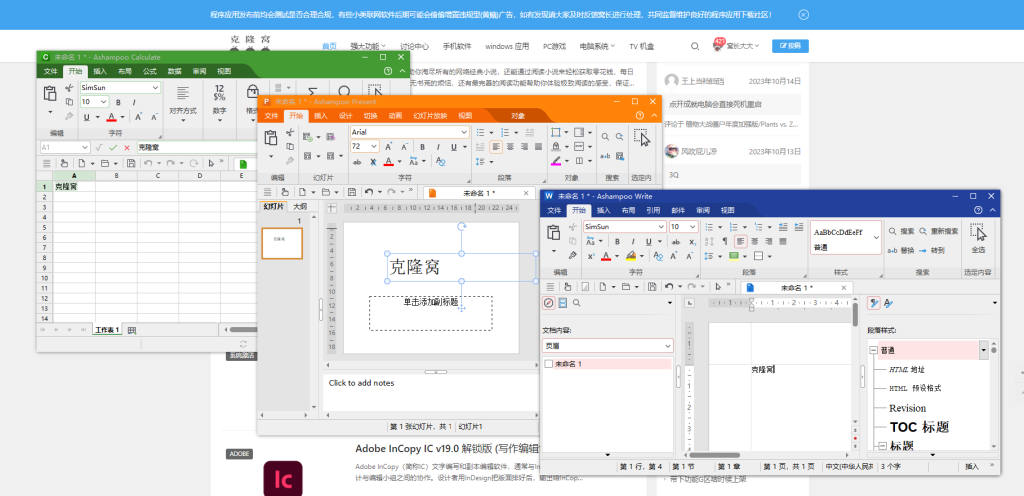Open the 文件 menu in Ashampoo Write
Image resolution: width=1024 pixels, height=496 pixels.
coord(554,210)
